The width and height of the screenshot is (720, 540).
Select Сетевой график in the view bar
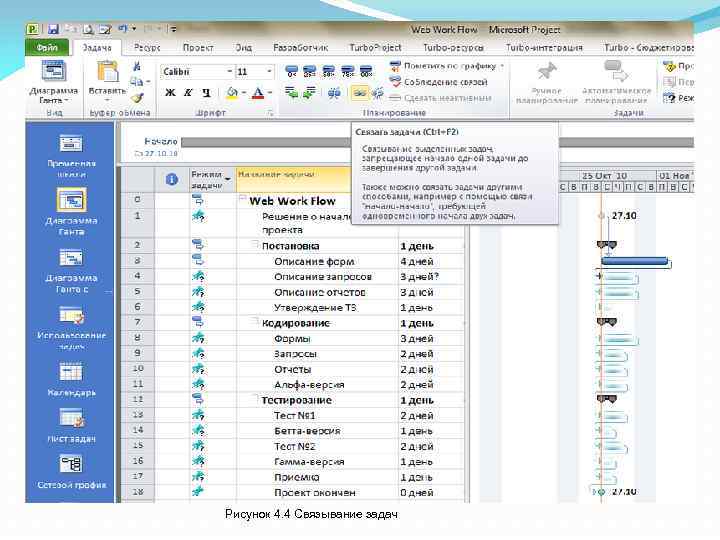[x=71, y=471]
